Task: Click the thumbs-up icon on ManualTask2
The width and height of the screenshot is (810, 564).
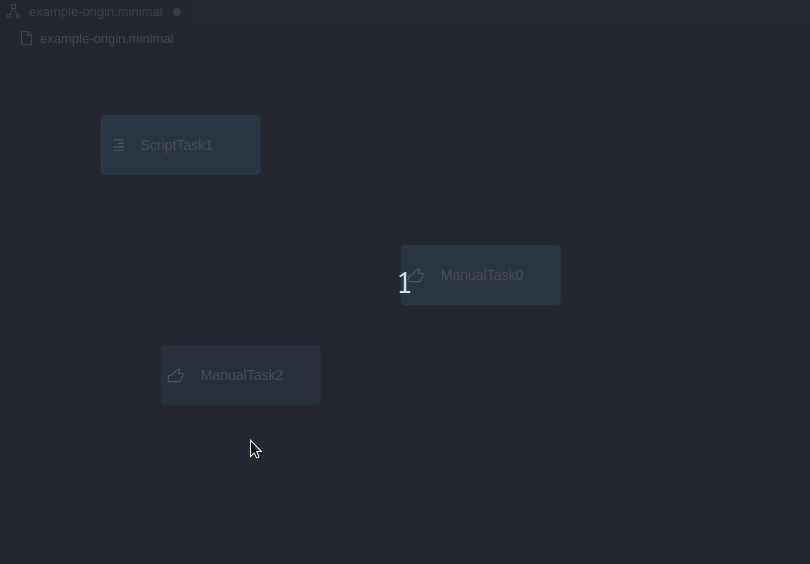Action: [176, 375]
